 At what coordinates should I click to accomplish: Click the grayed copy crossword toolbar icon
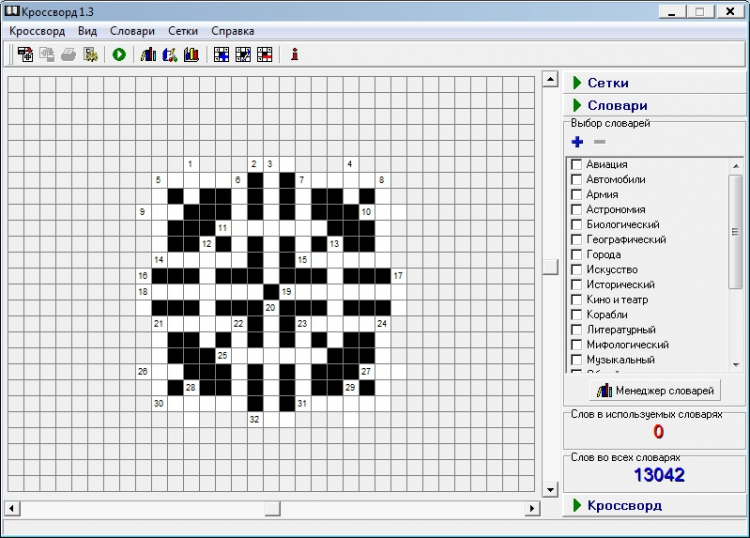click(x=47, y=55)
